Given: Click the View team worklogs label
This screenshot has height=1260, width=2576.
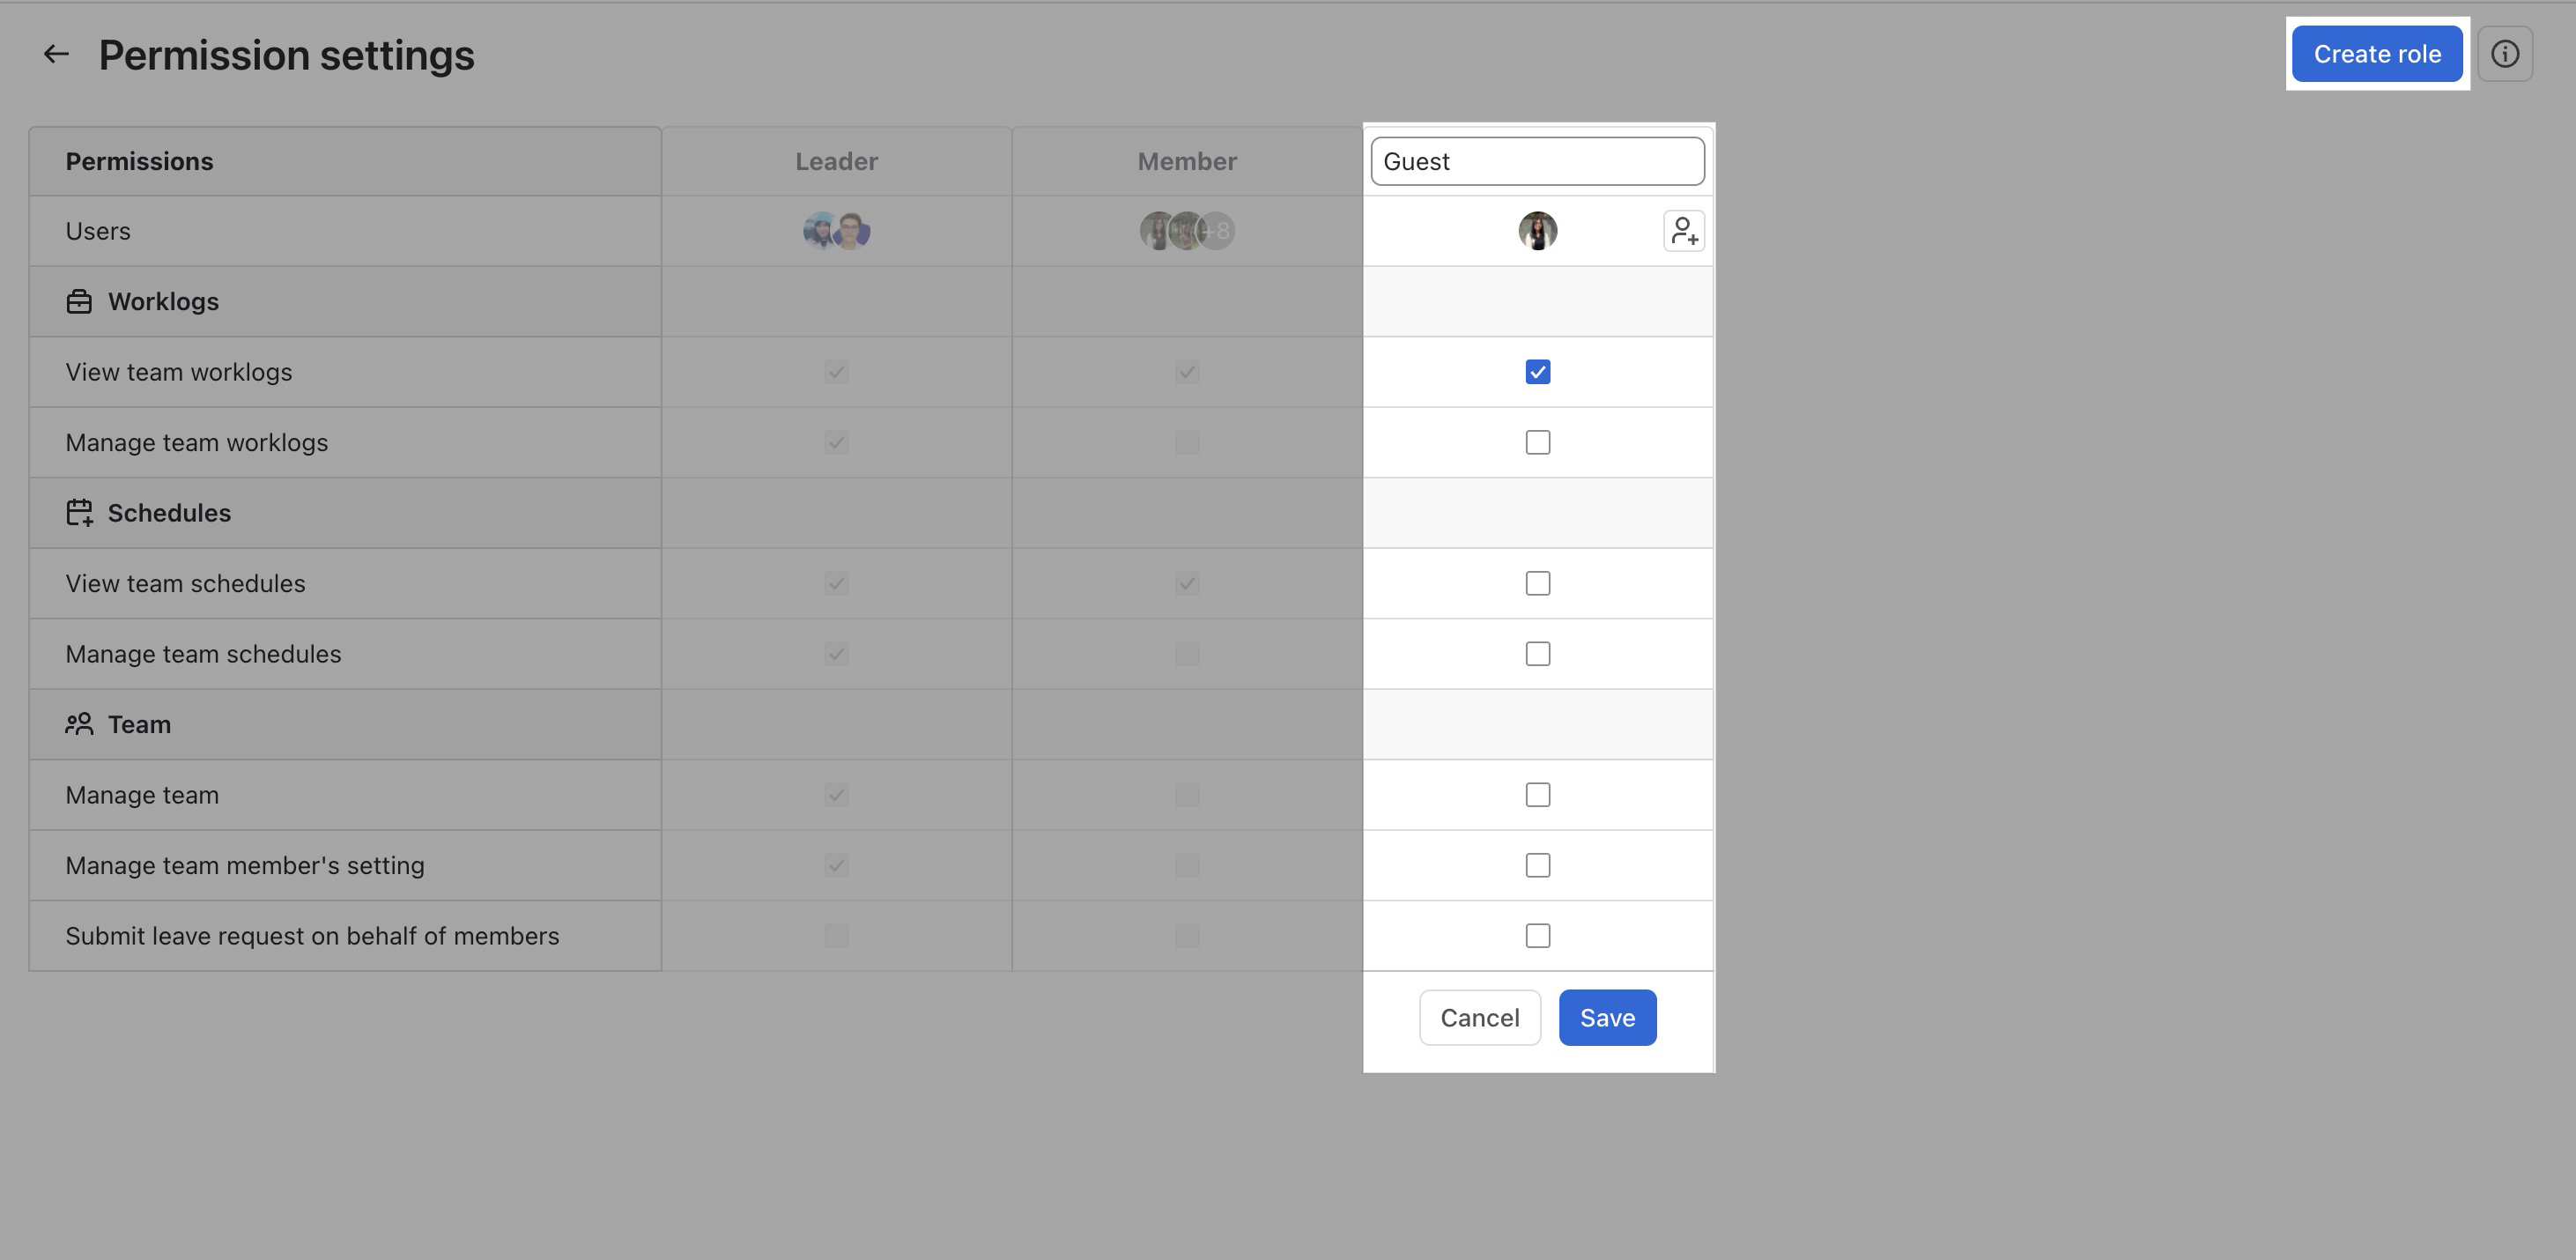Looking at the screenshot, I should 179,372.
